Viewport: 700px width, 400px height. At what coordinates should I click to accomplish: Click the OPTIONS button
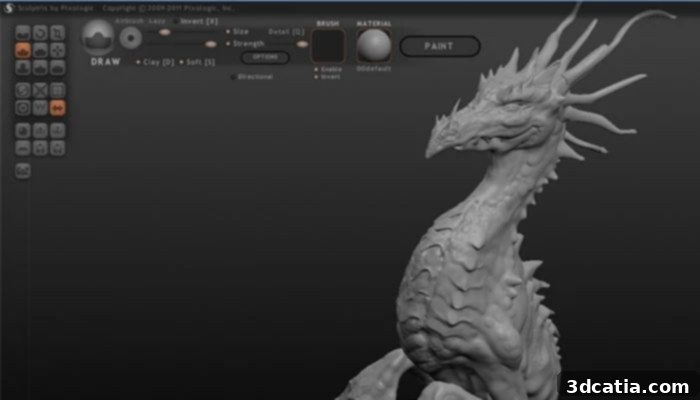(265, 57)
